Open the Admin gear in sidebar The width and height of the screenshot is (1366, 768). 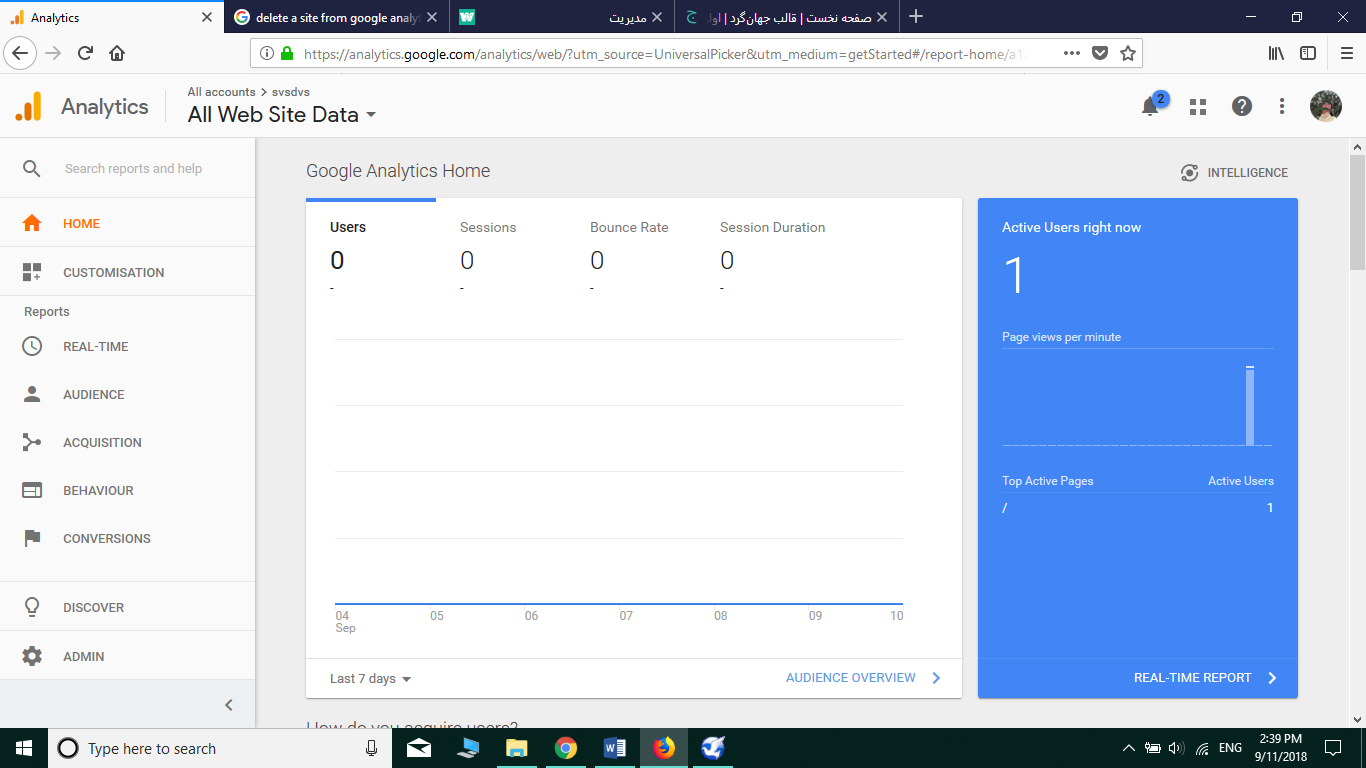[x=83, y=656]
